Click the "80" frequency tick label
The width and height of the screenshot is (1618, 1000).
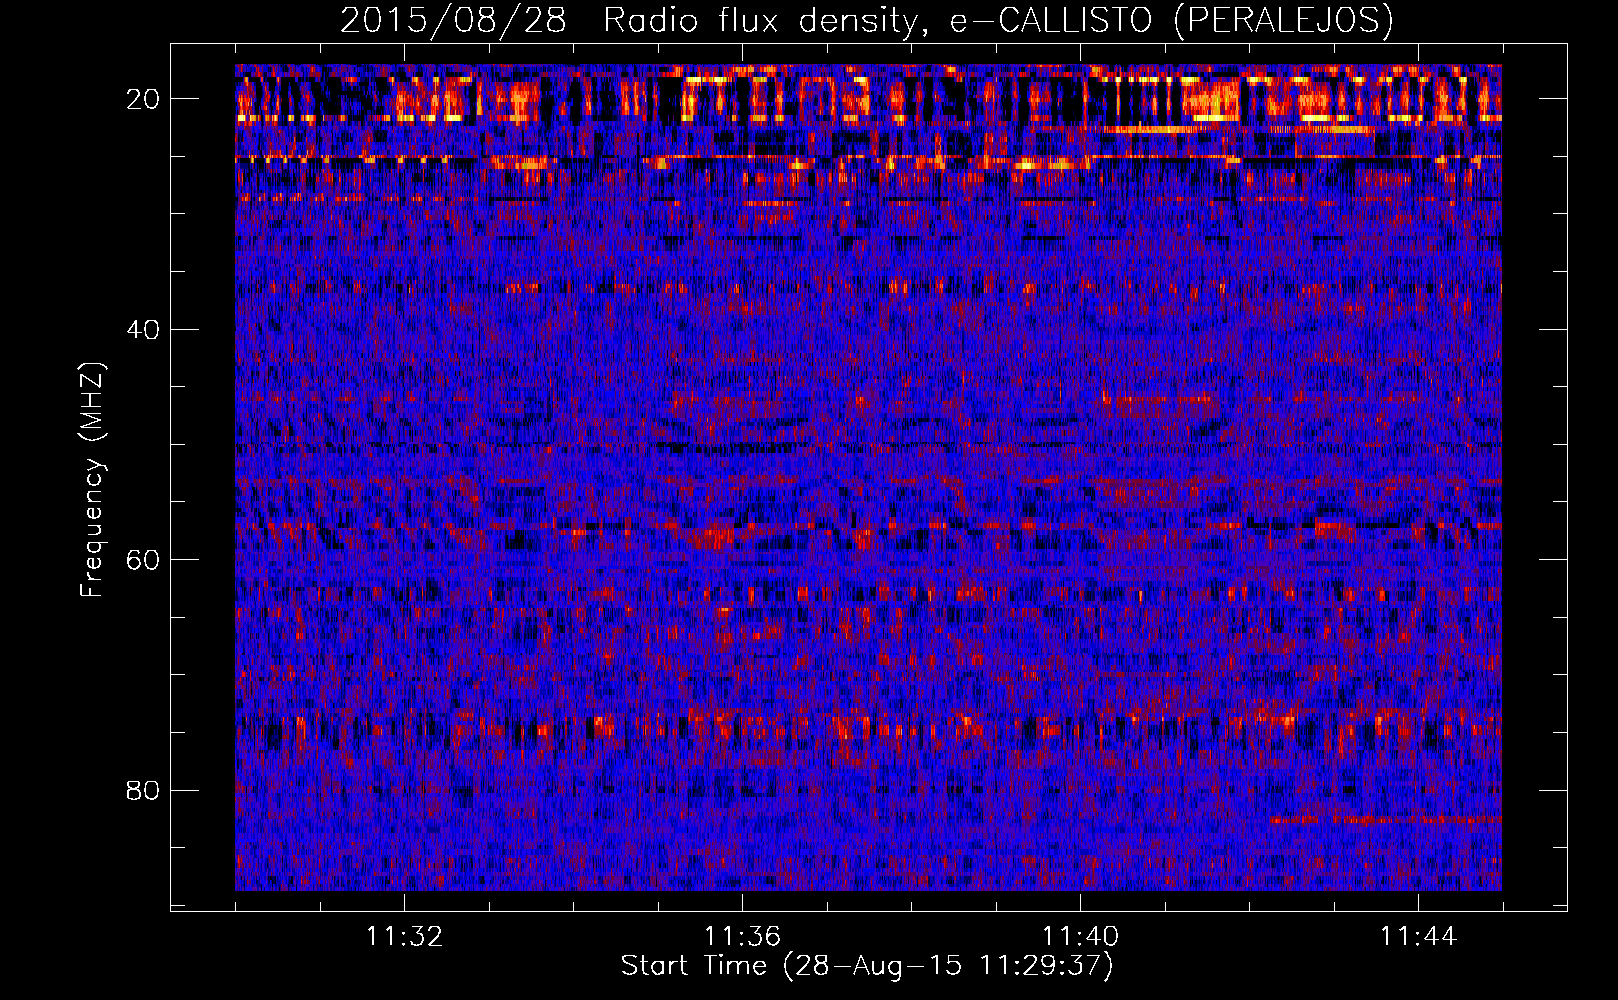coord(144,791)
